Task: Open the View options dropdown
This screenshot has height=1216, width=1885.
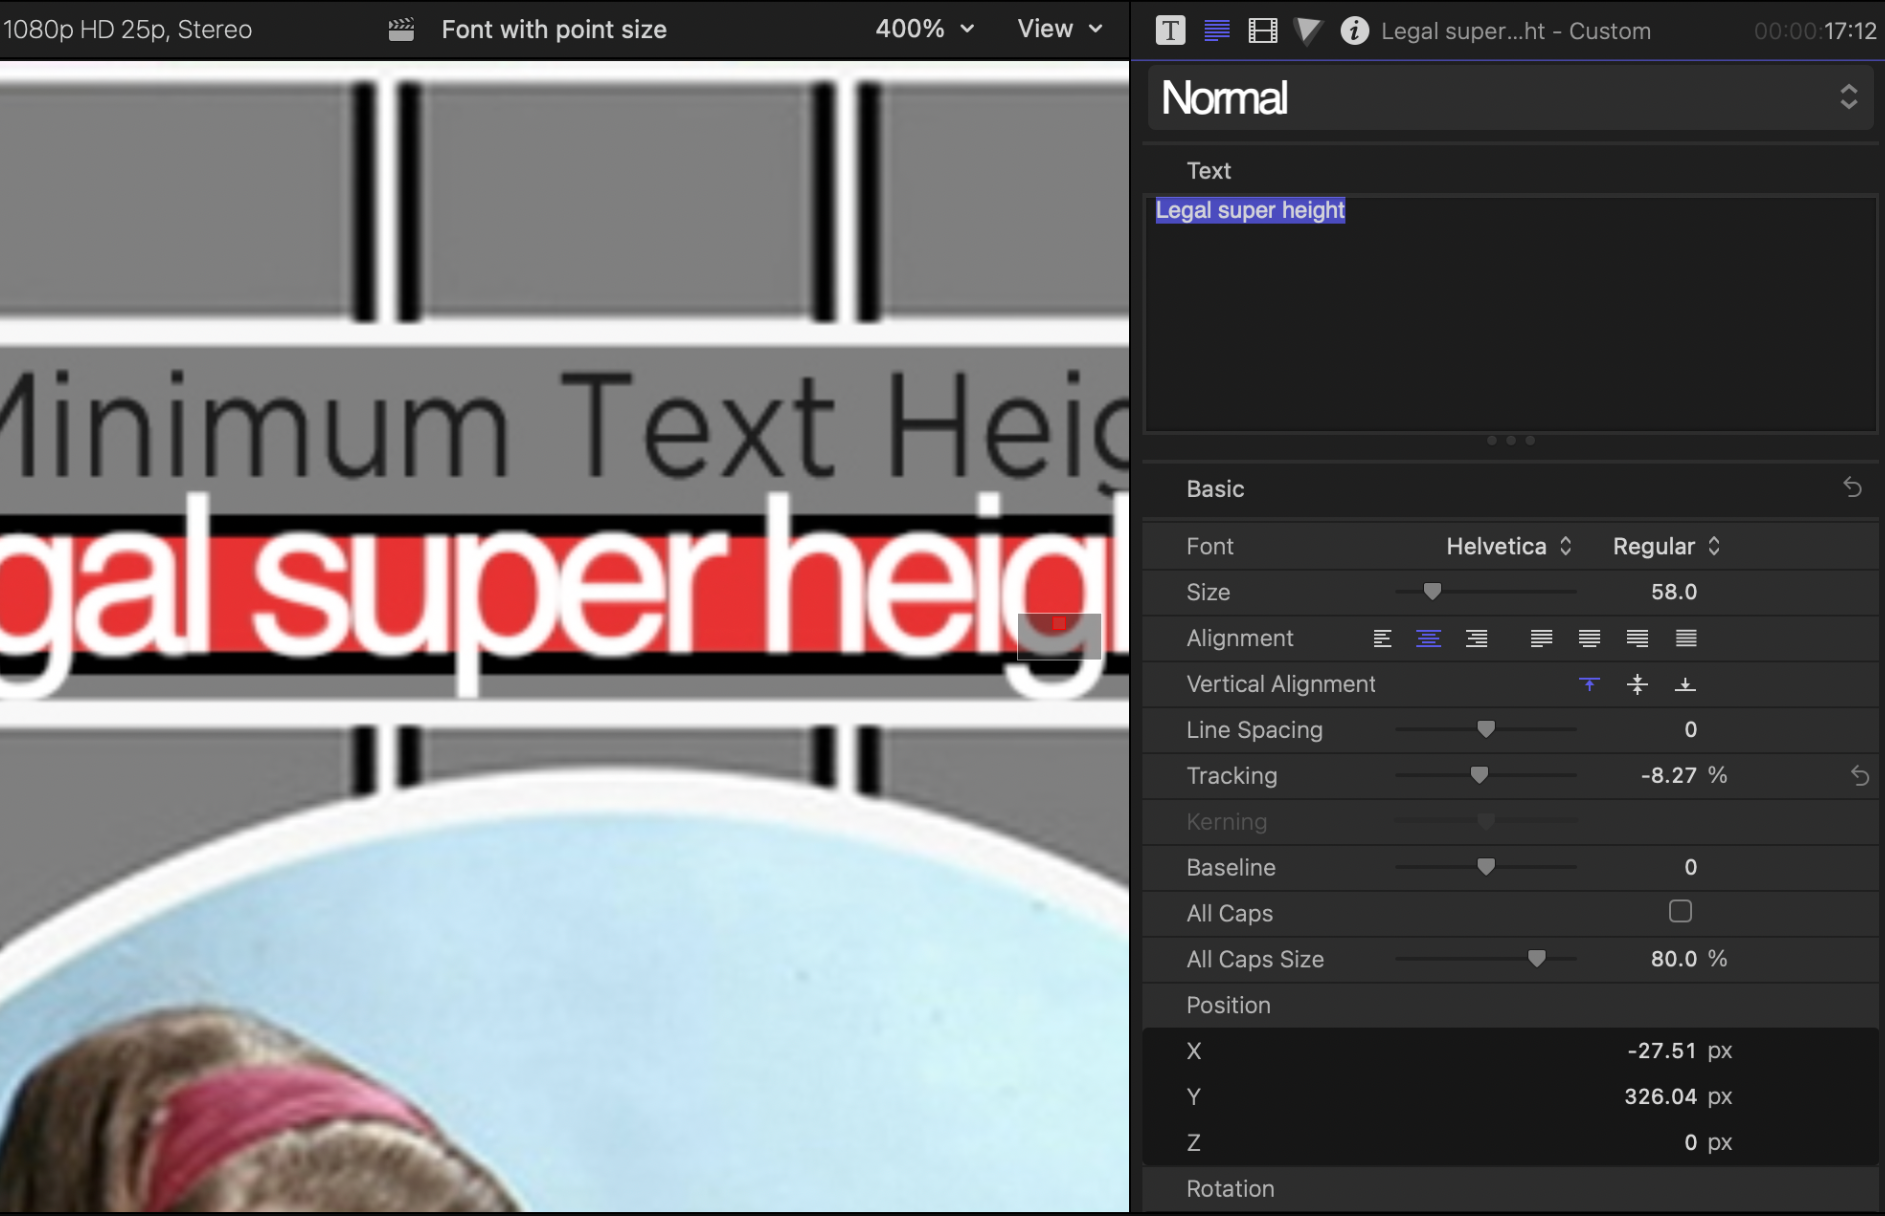Action: click(x=1060, y=29)
